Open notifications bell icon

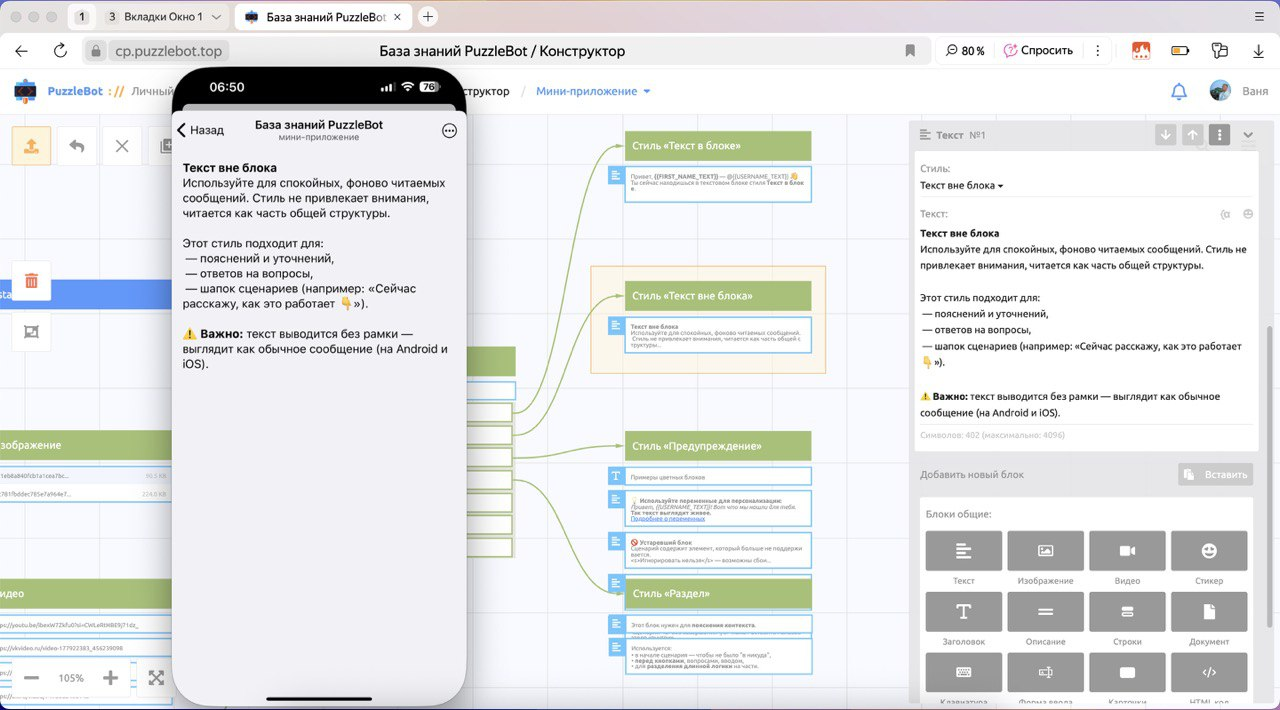pos(1179,91)
